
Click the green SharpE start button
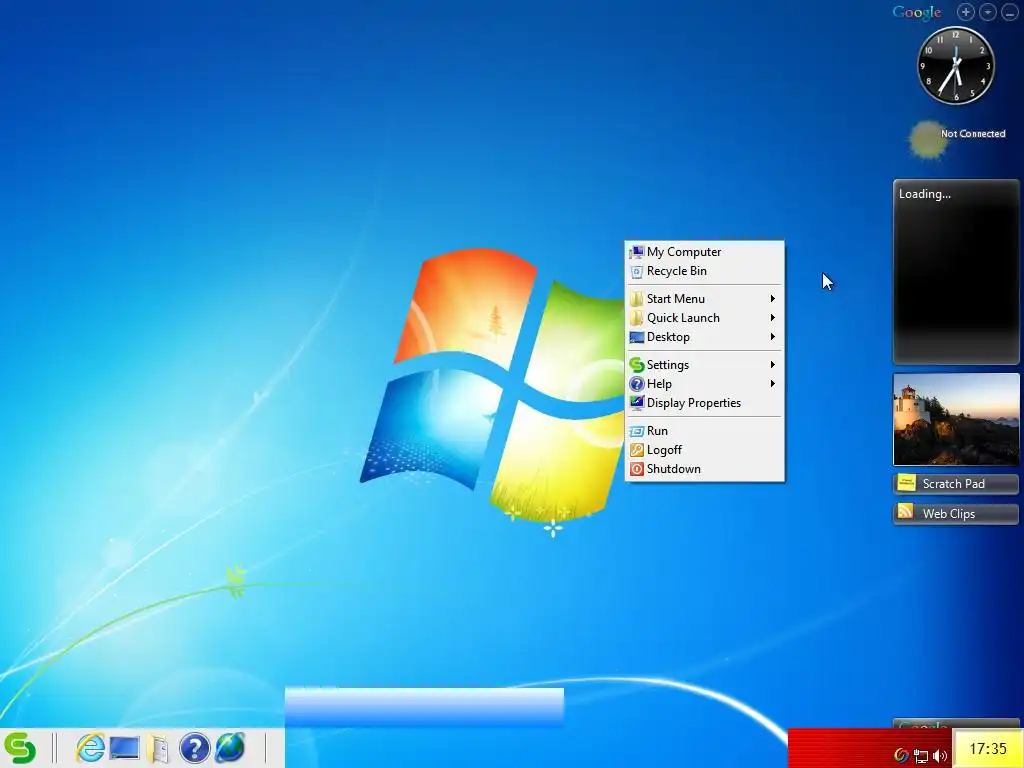click(x=20, y=748)
